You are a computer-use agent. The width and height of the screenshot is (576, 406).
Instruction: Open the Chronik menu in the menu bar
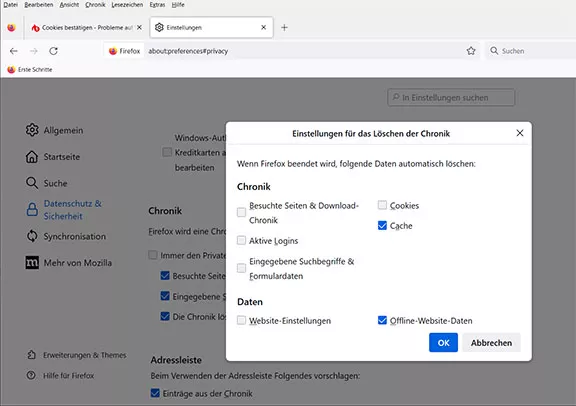(95, 5)
